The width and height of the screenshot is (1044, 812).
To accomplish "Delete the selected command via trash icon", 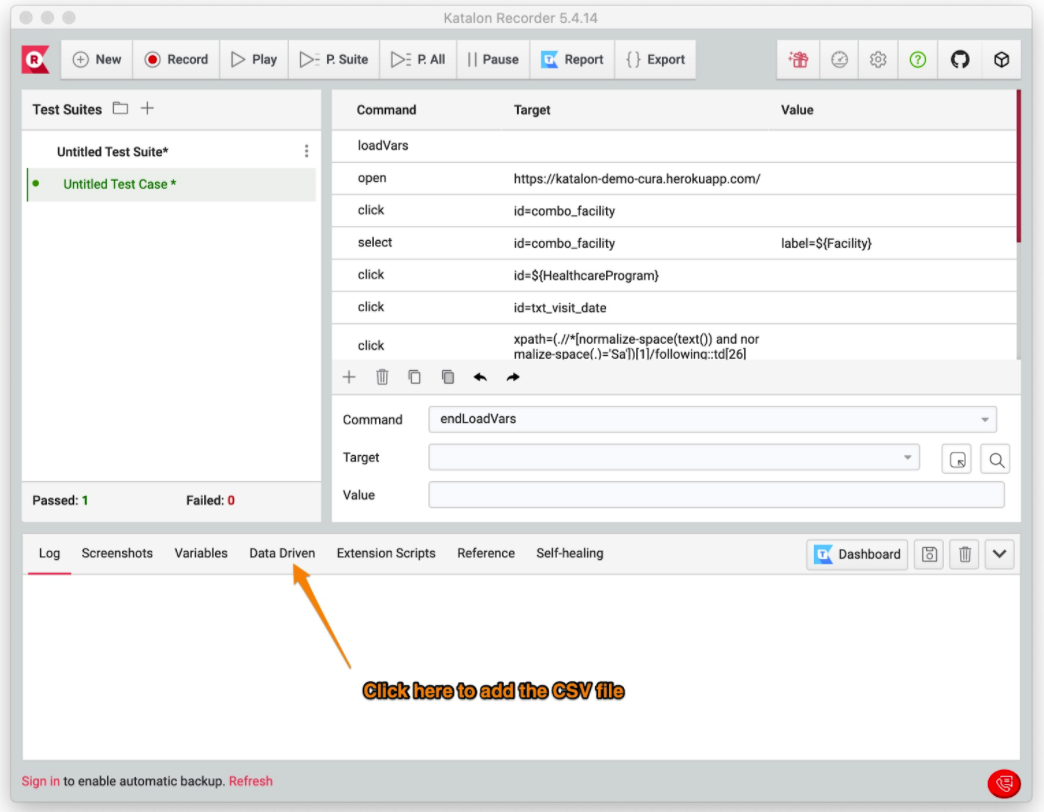I will tap(382, 377).
